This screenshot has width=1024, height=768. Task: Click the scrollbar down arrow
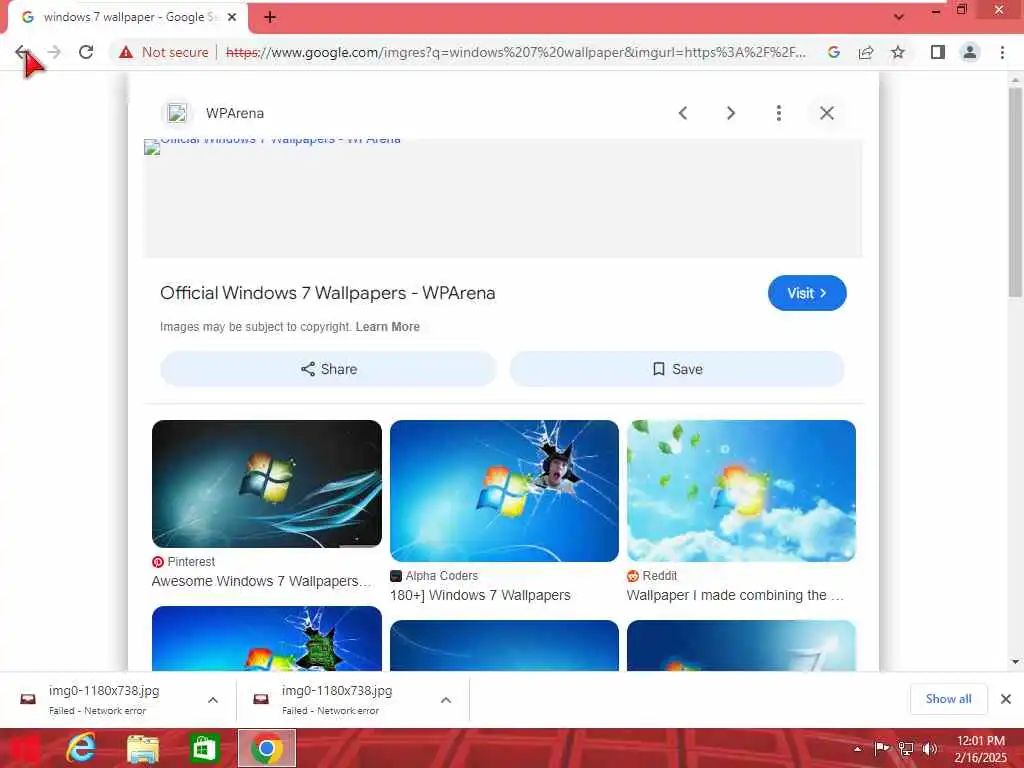1015,662
